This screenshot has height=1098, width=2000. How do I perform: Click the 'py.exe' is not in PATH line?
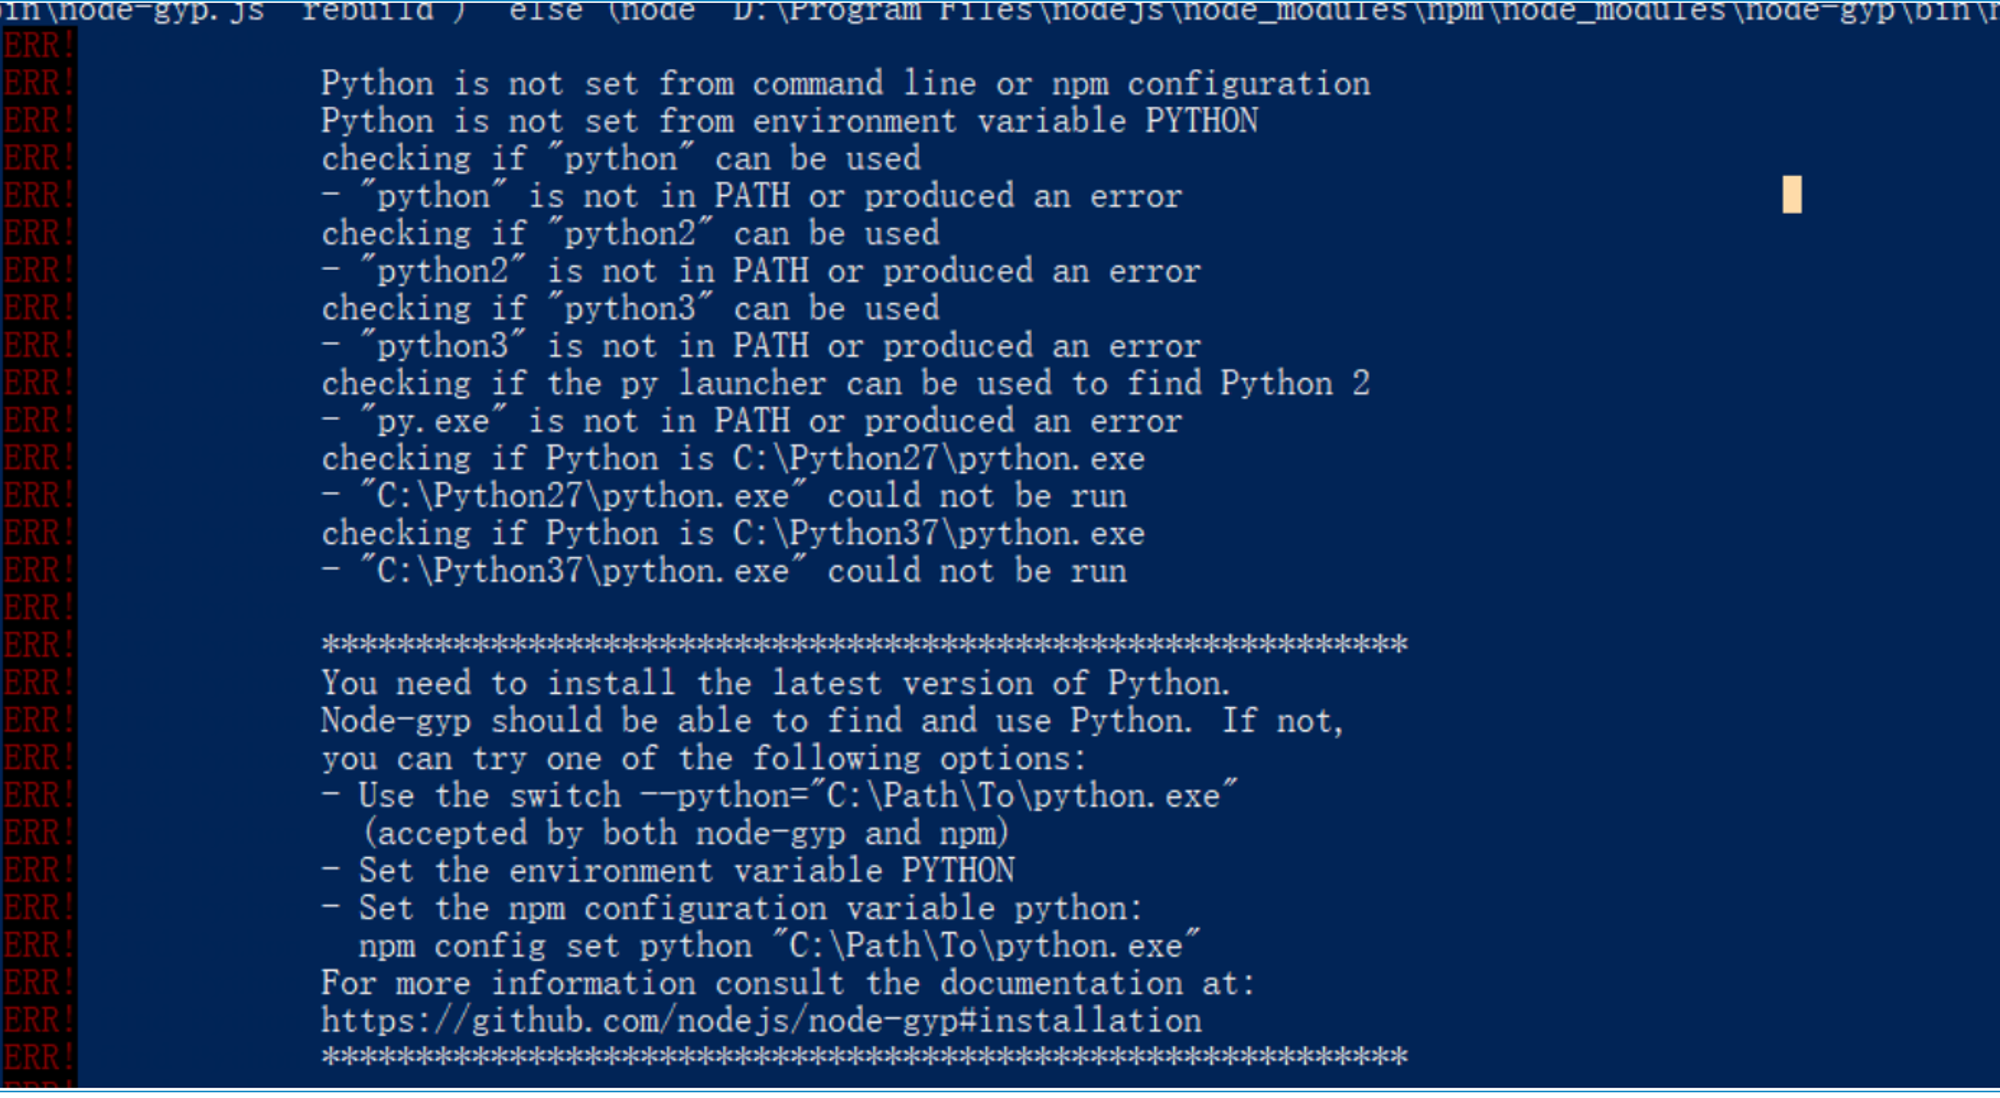click(751, 421)
